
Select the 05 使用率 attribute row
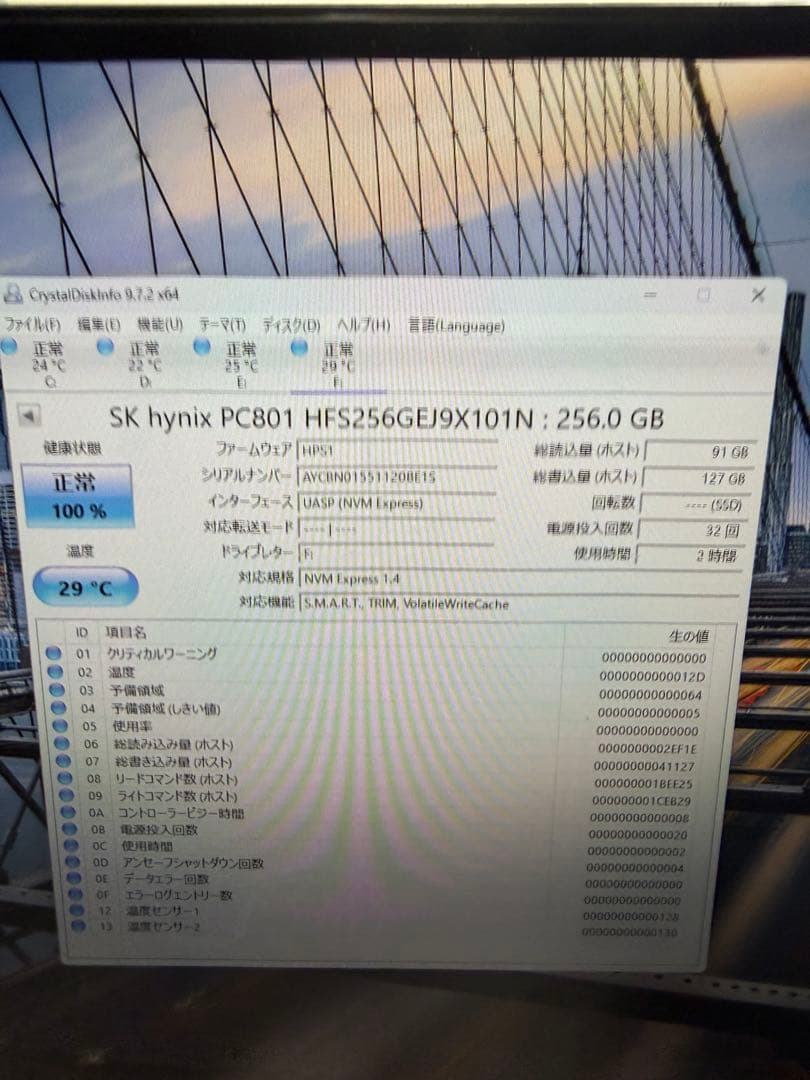[x=379, y=727]
